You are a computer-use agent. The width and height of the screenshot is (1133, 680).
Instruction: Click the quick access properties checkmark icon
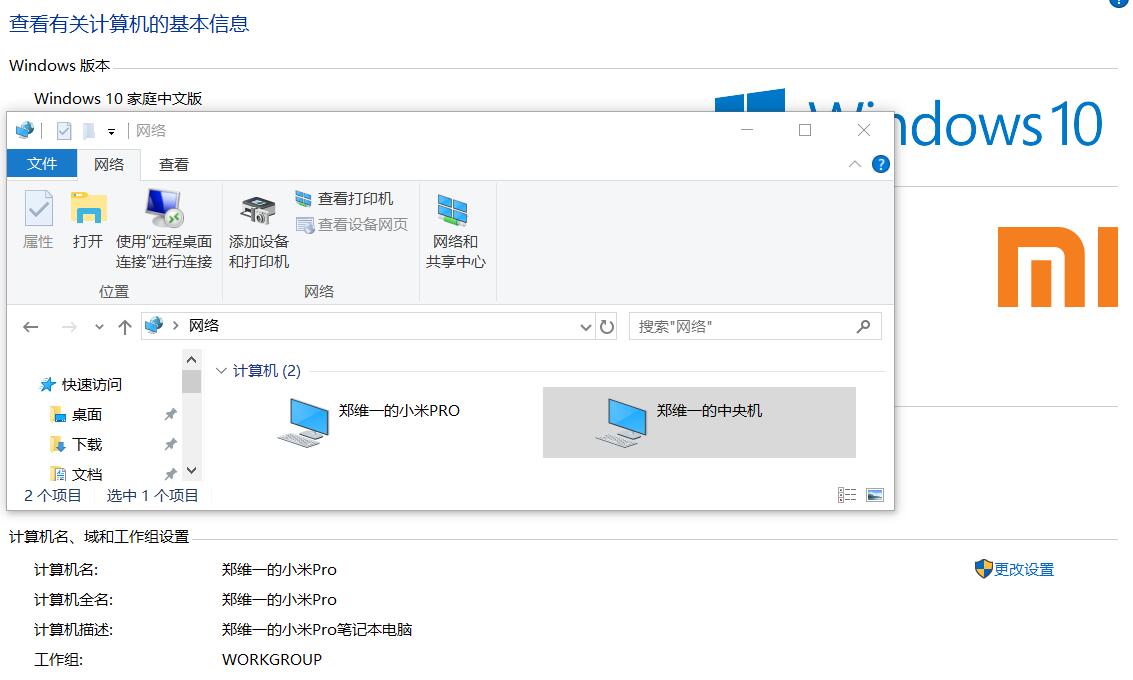coord(64,131)
